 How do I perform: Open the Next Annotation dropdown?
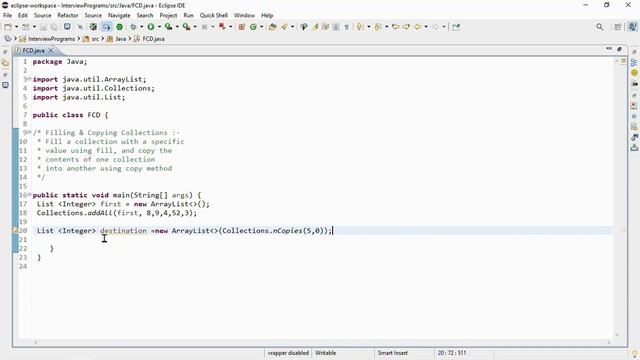369,27
